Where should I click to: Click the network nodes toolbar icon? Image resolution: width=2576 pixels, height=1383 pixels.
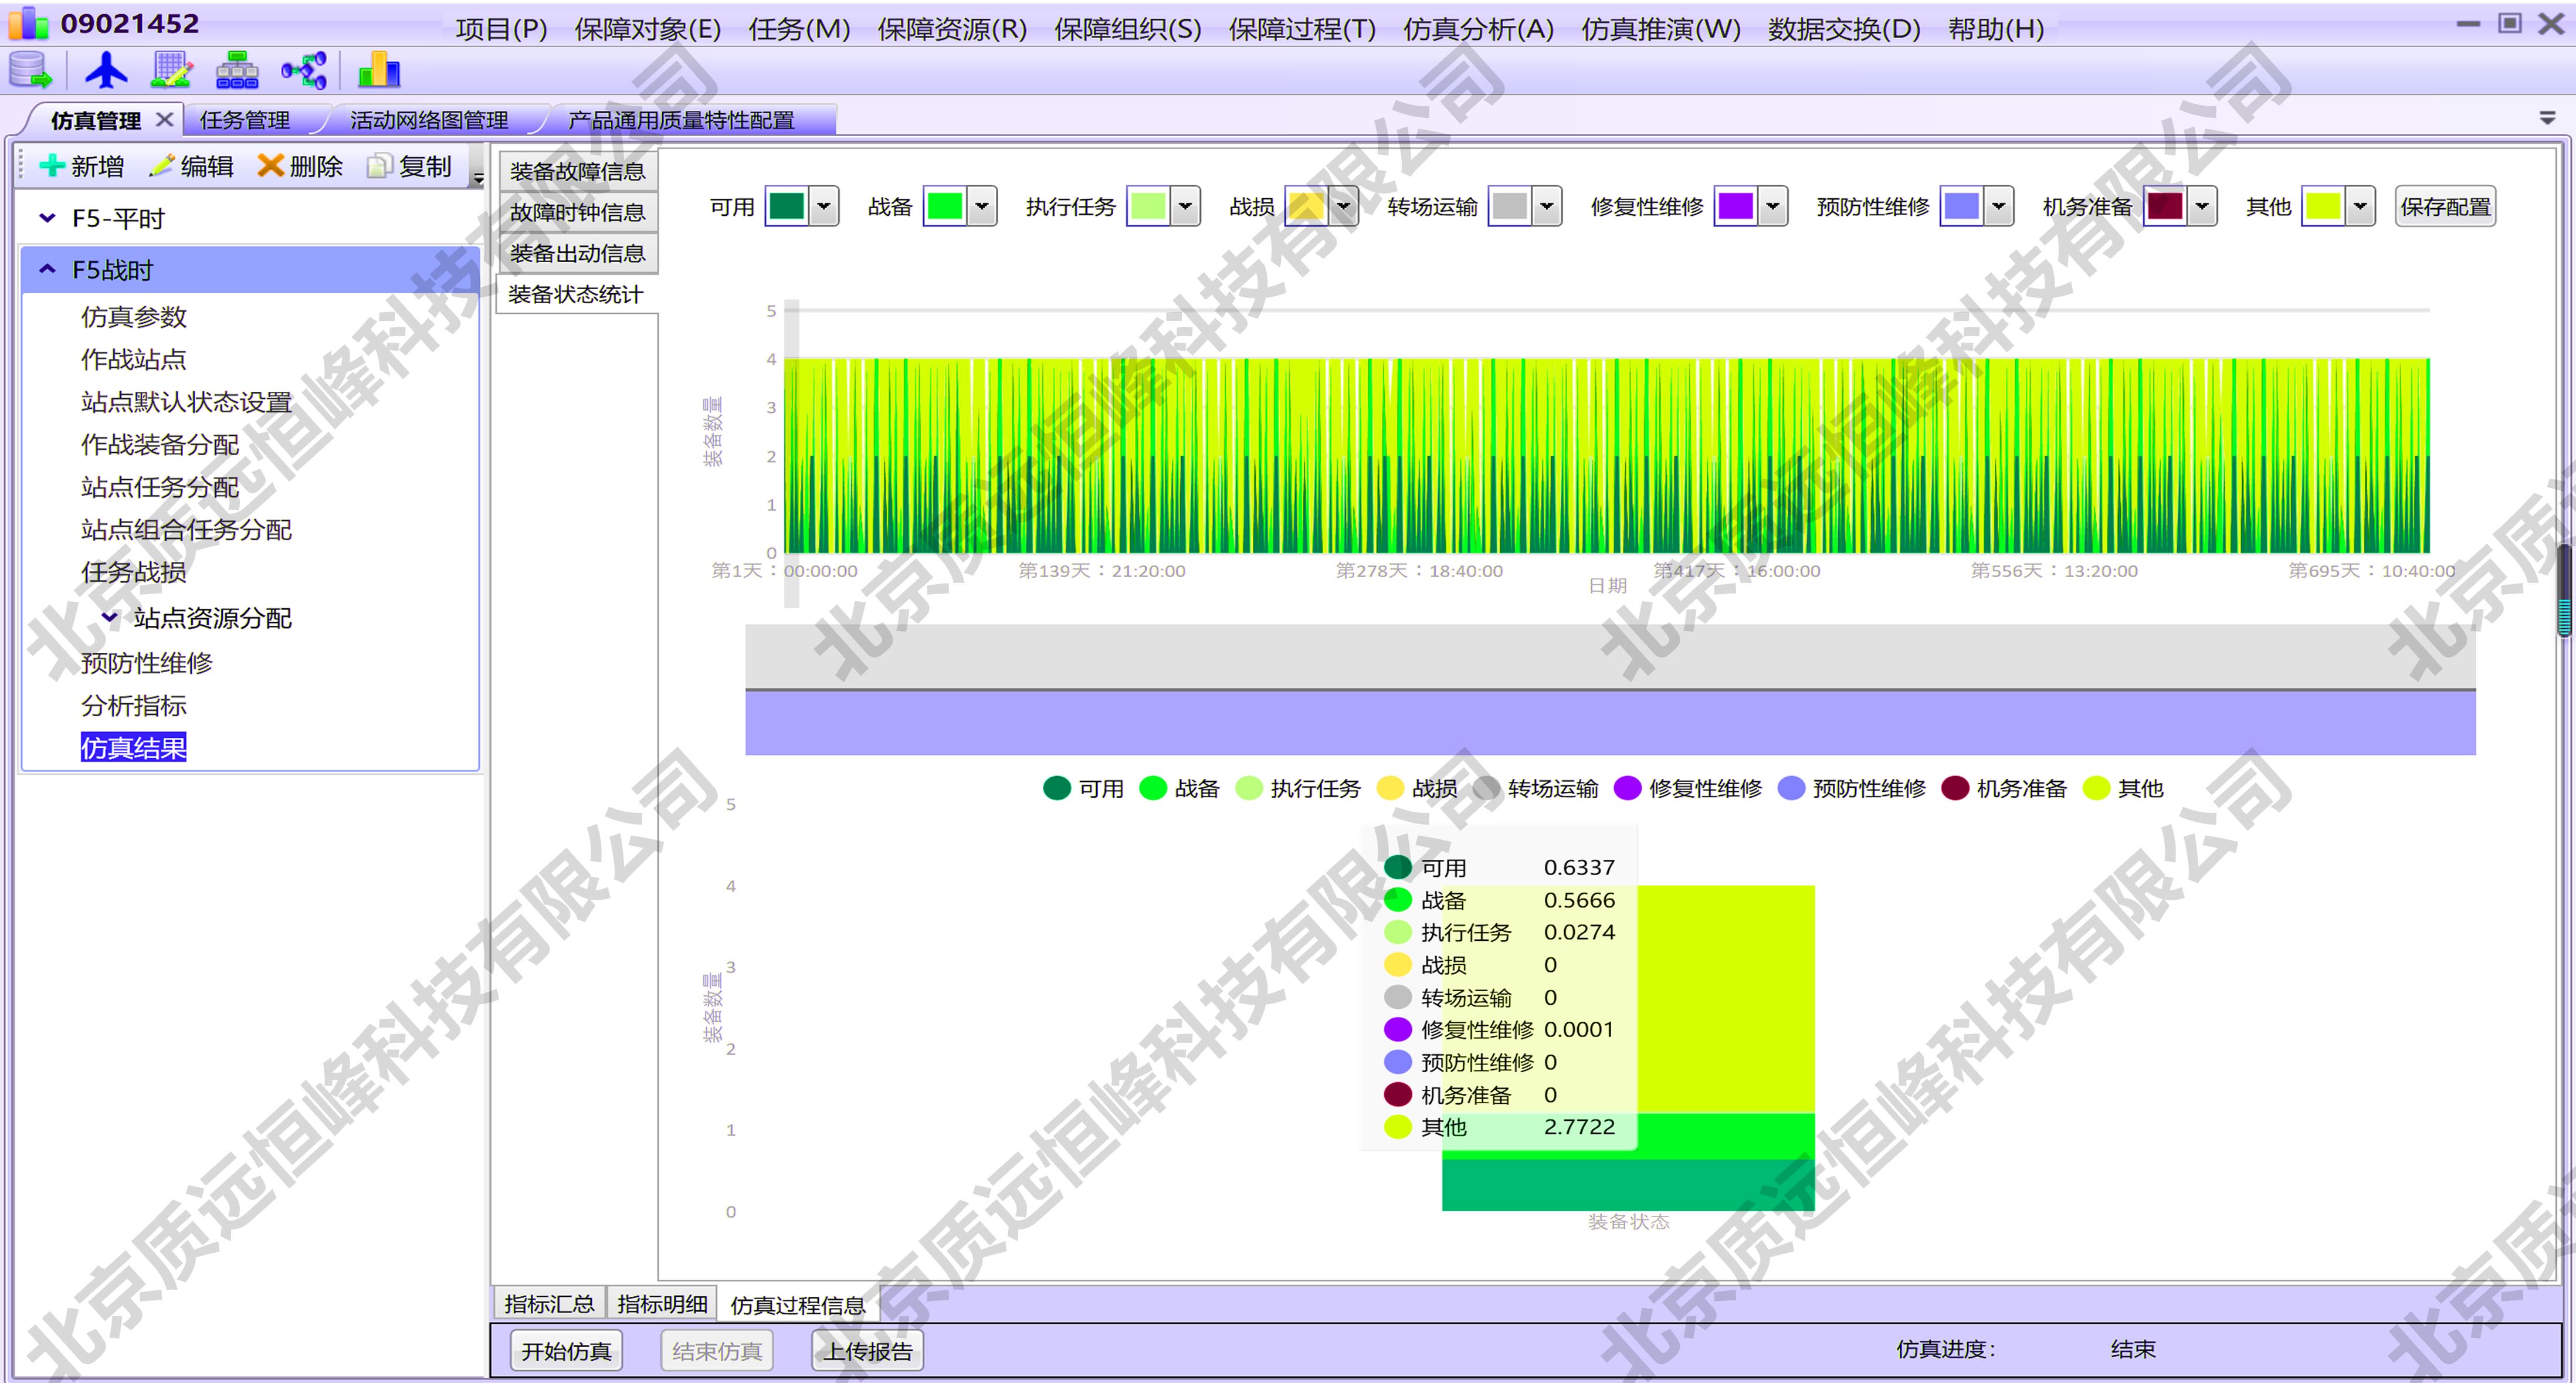(304, 71)
